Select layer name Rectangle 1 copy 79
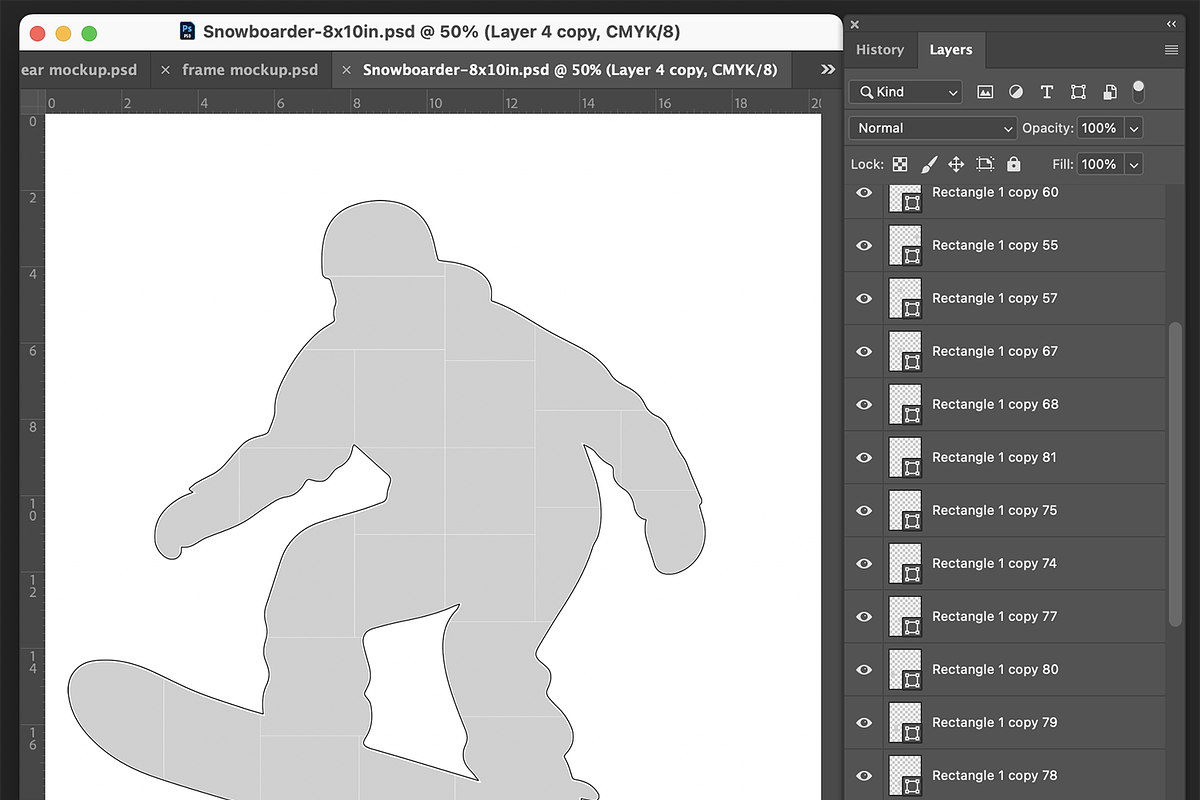 [x=995, y=722]
